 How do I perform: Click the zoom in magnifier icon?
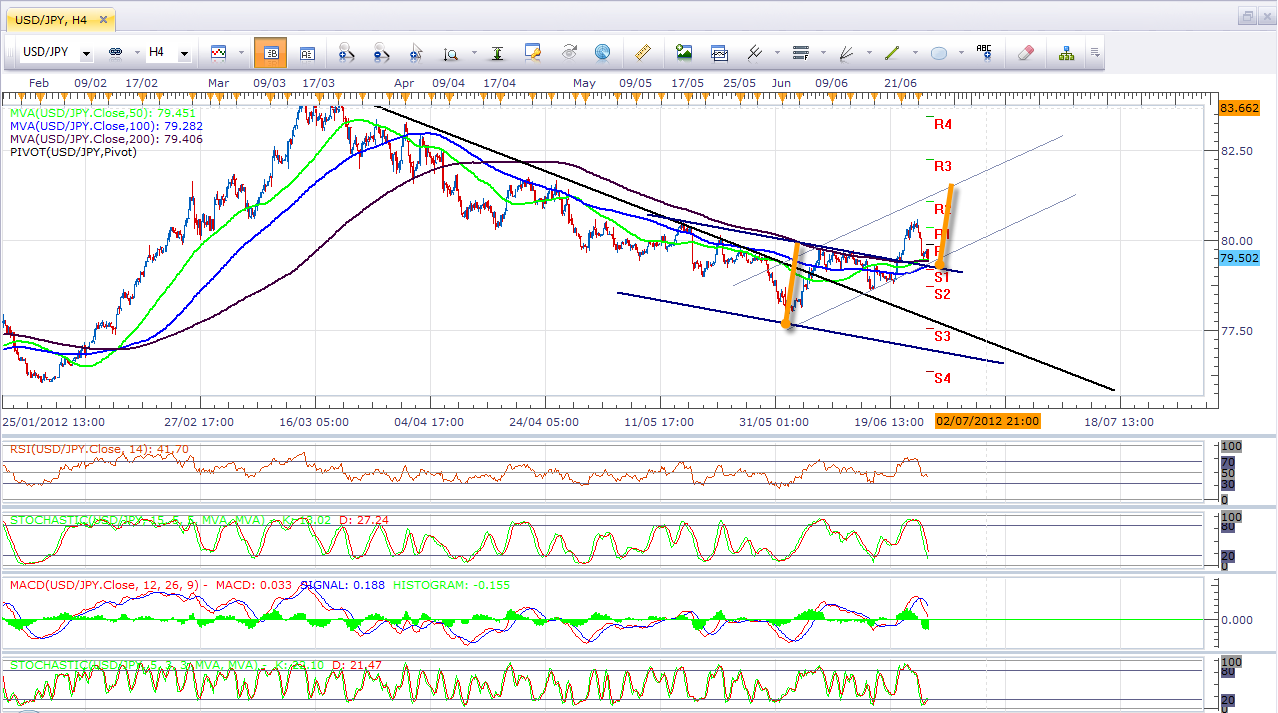pyautogui.click(x=347, y=52)
